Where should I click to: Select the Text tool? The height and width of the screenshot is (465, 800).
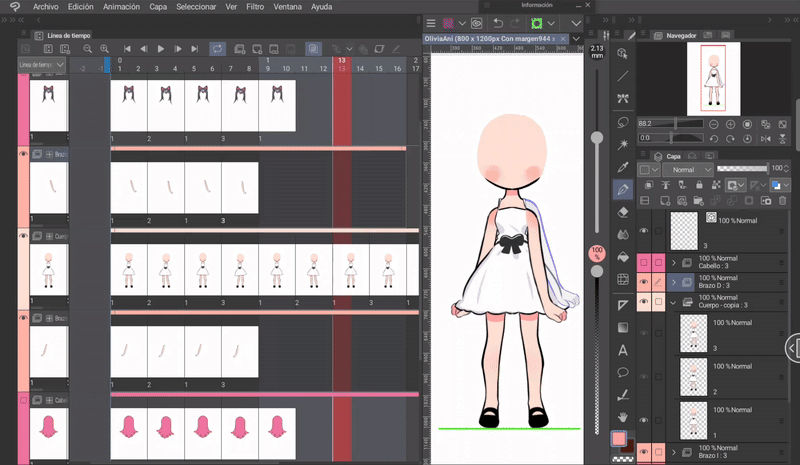[x=623, y=349]
